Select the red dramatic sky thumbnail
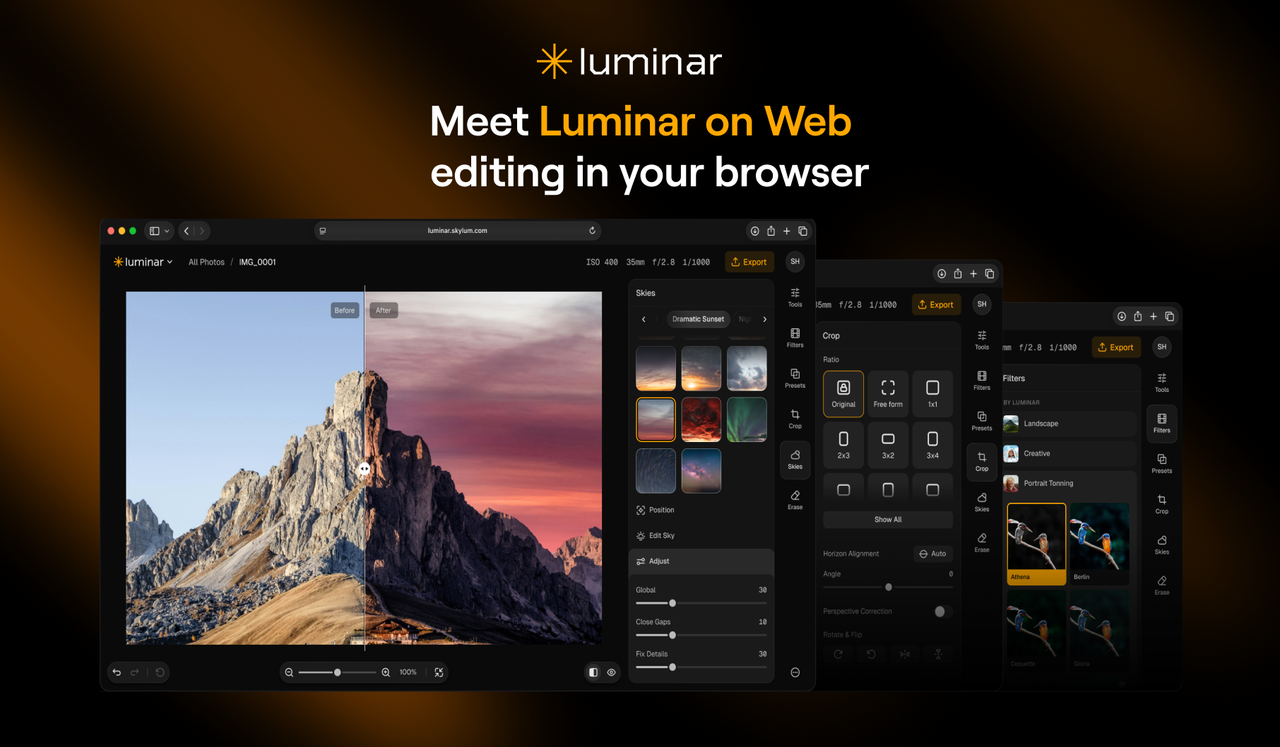This screenshot has width=1280, height=747. click(x=701, y=419)
